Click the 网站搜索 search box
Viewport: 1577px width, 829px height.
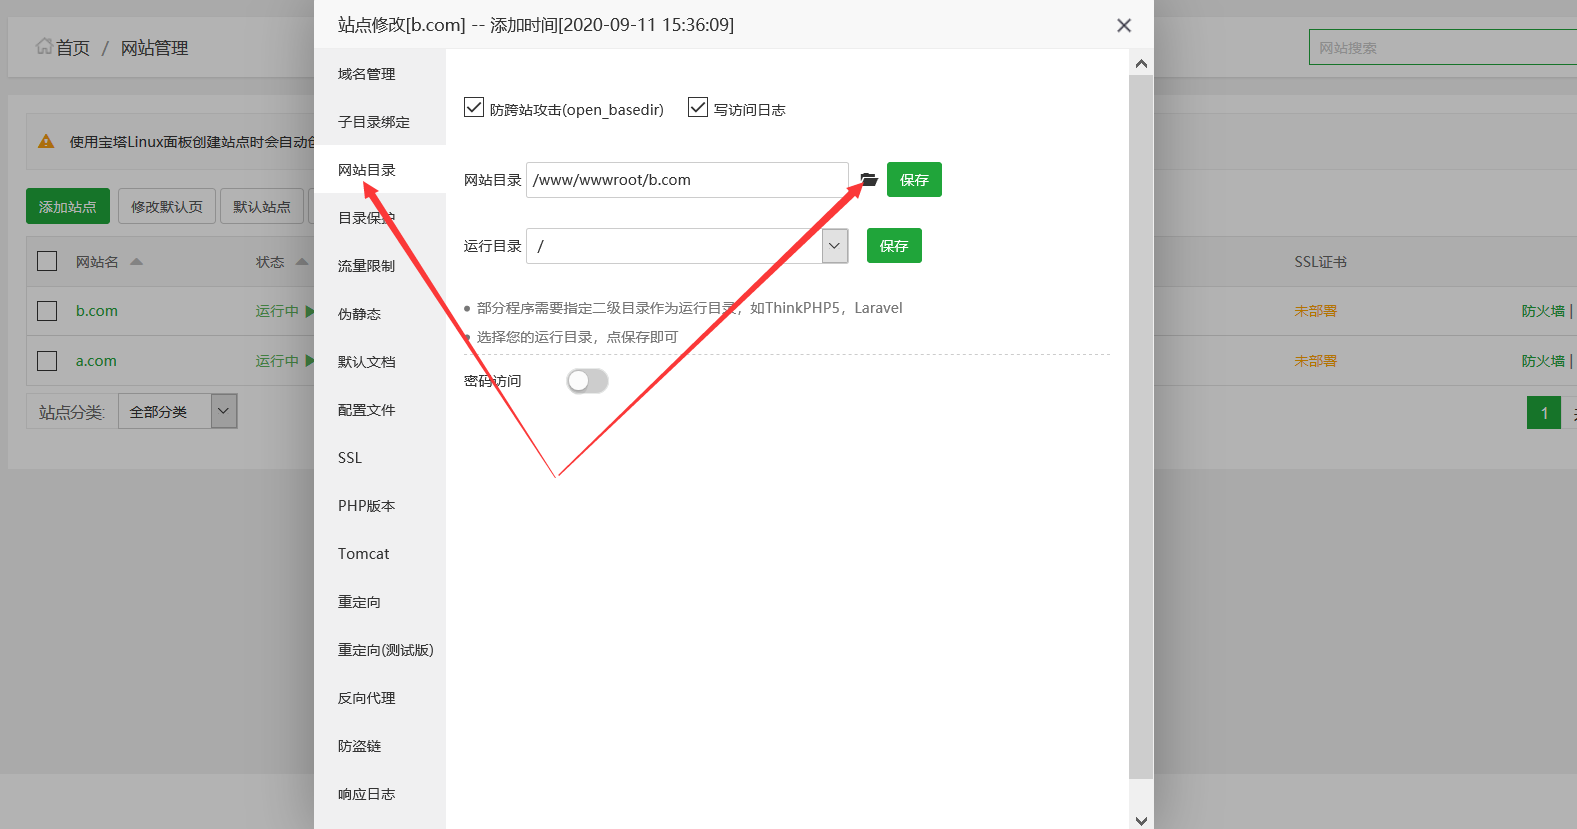1442,47
